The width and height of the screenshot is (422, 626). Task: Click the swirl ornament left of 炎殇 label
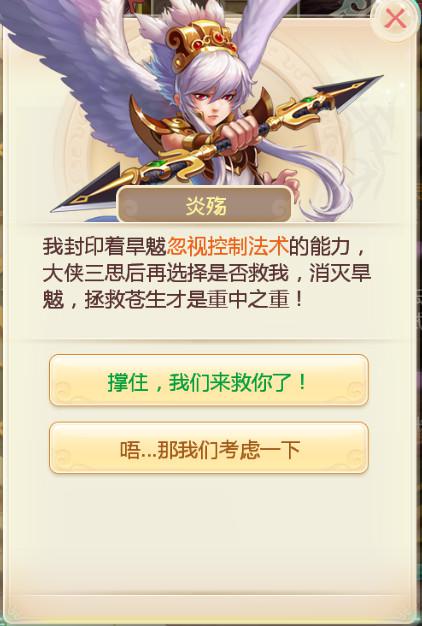tap(132, 206)
